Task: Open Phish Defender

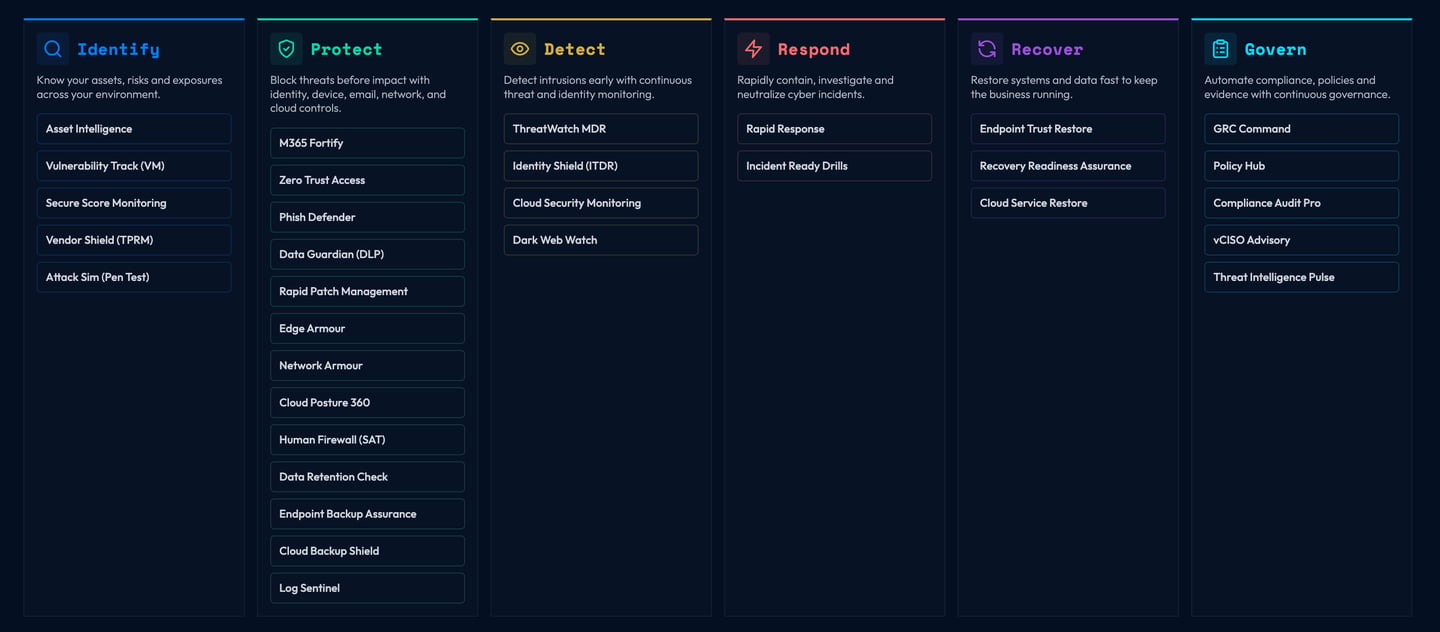Action: click(x=367, y=217)
